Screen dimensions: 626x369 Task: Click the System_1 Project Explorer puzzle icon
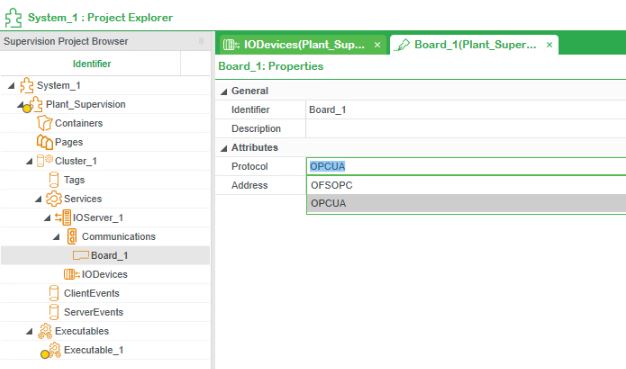[x=13, y=18]
